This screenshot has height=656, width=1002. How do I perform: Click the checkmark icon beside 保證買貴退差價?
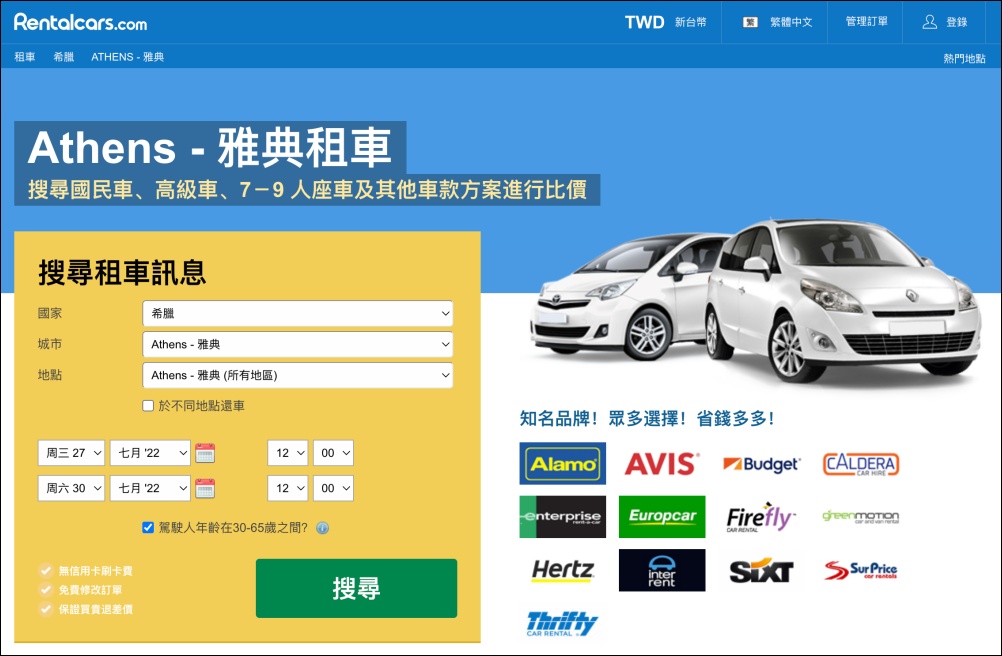pyautogui.click(x=45, y=609)
